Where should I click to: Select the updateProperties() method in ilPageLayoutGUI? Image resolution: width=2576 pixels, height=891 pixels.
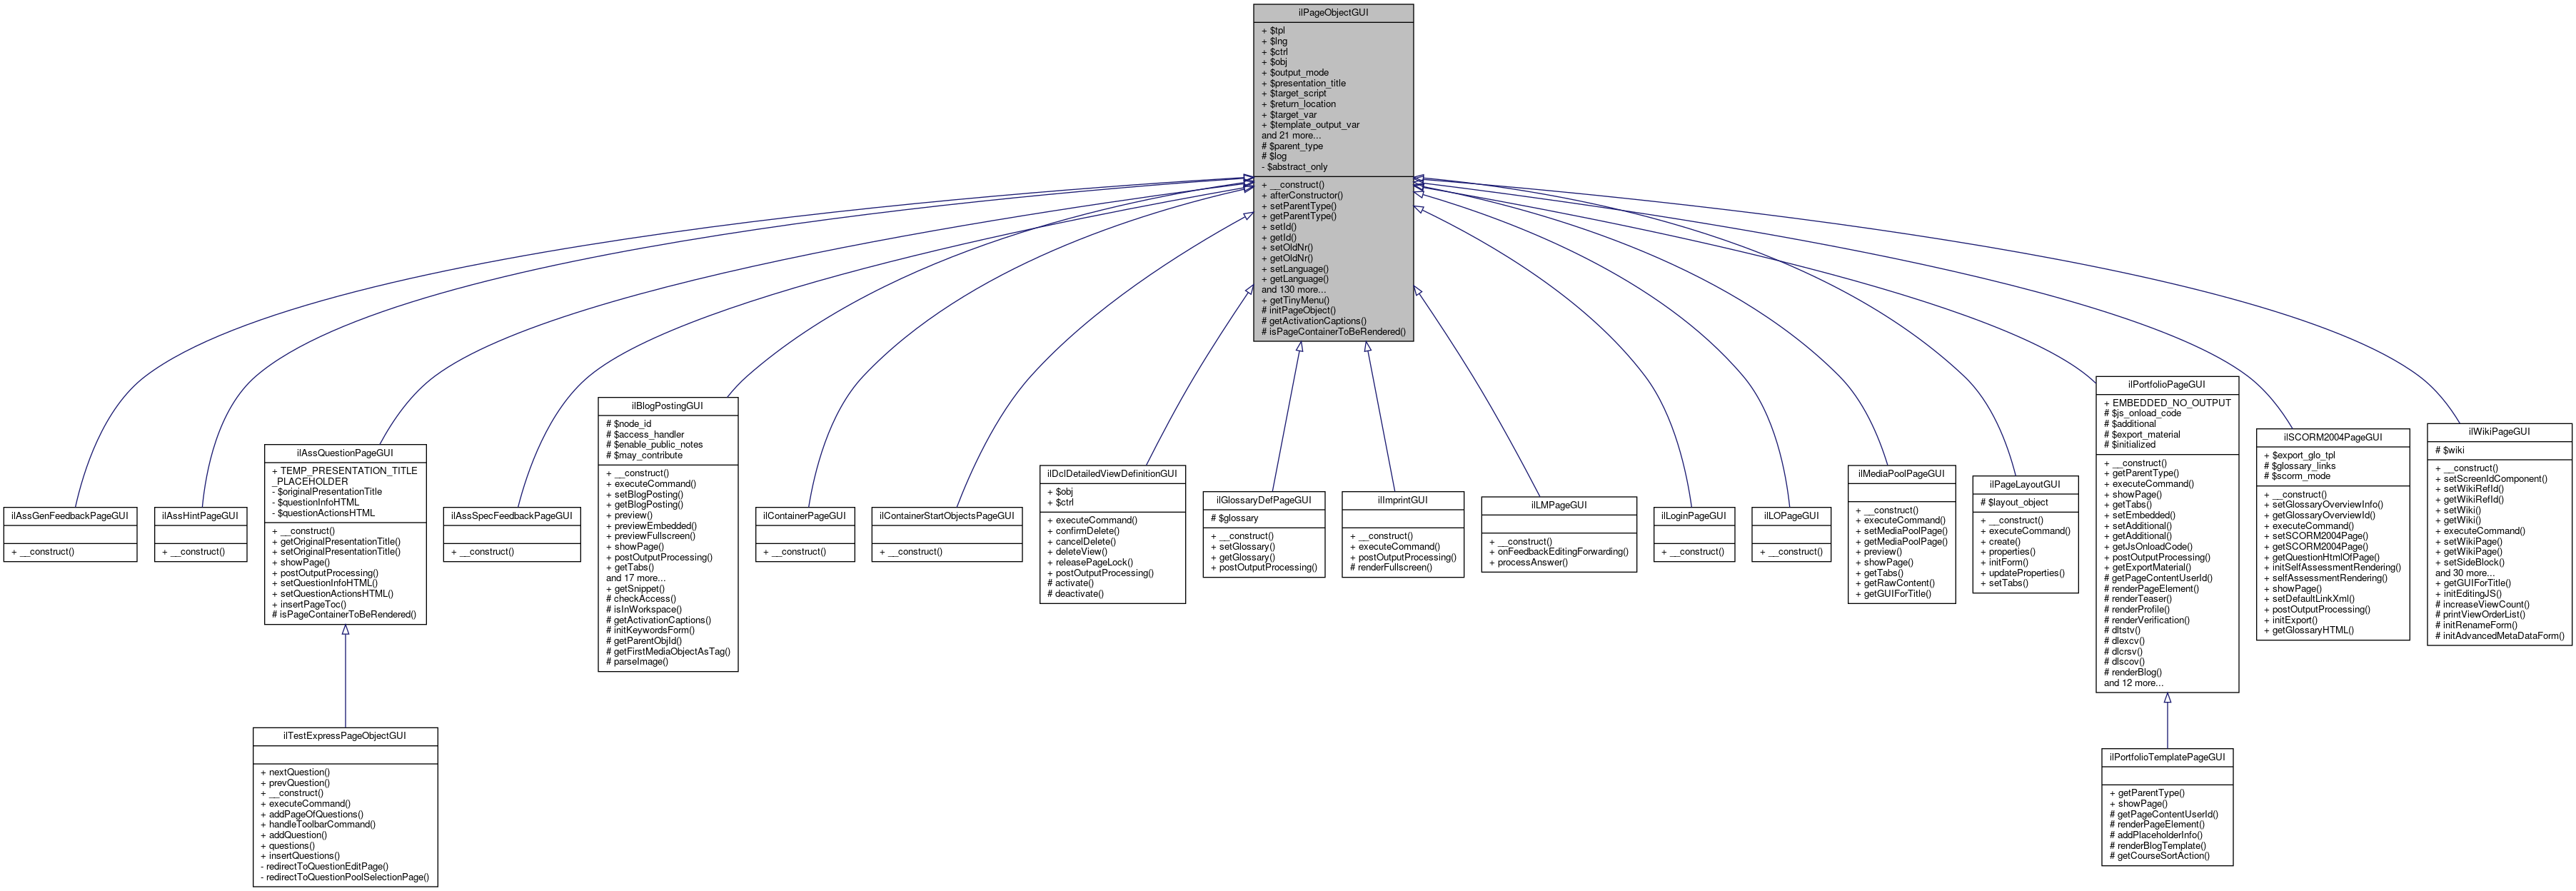[x=2023, y=573]
